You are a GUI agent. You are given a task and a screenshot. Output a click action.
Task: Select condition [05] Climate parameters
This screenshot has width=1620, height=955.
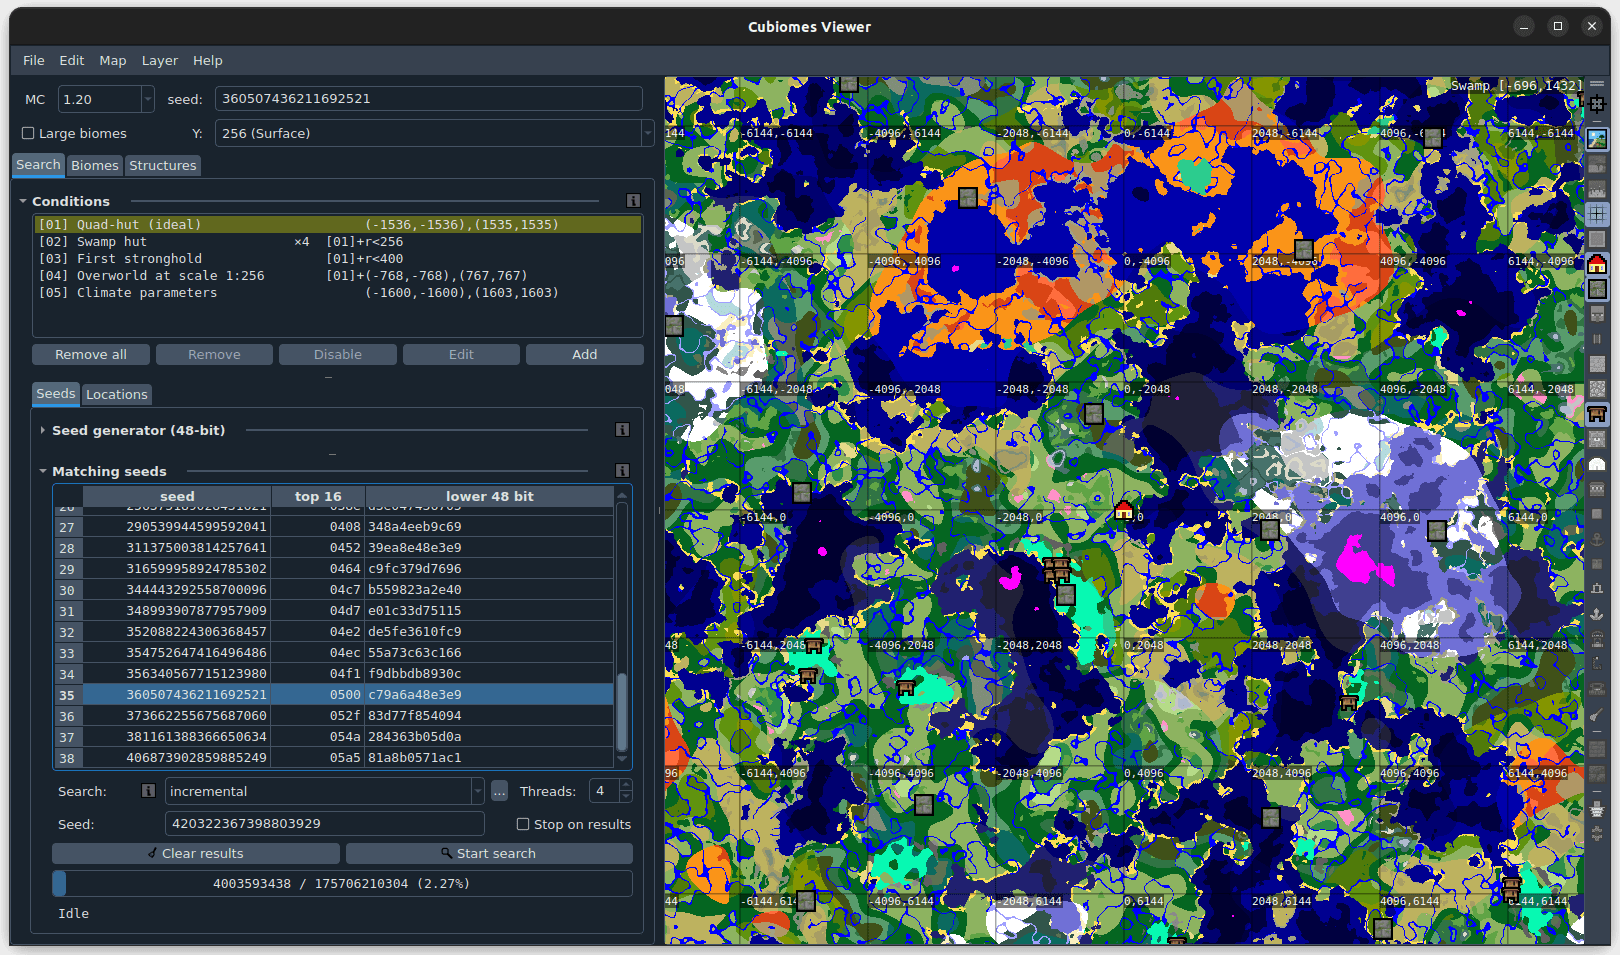coord(338,293)
